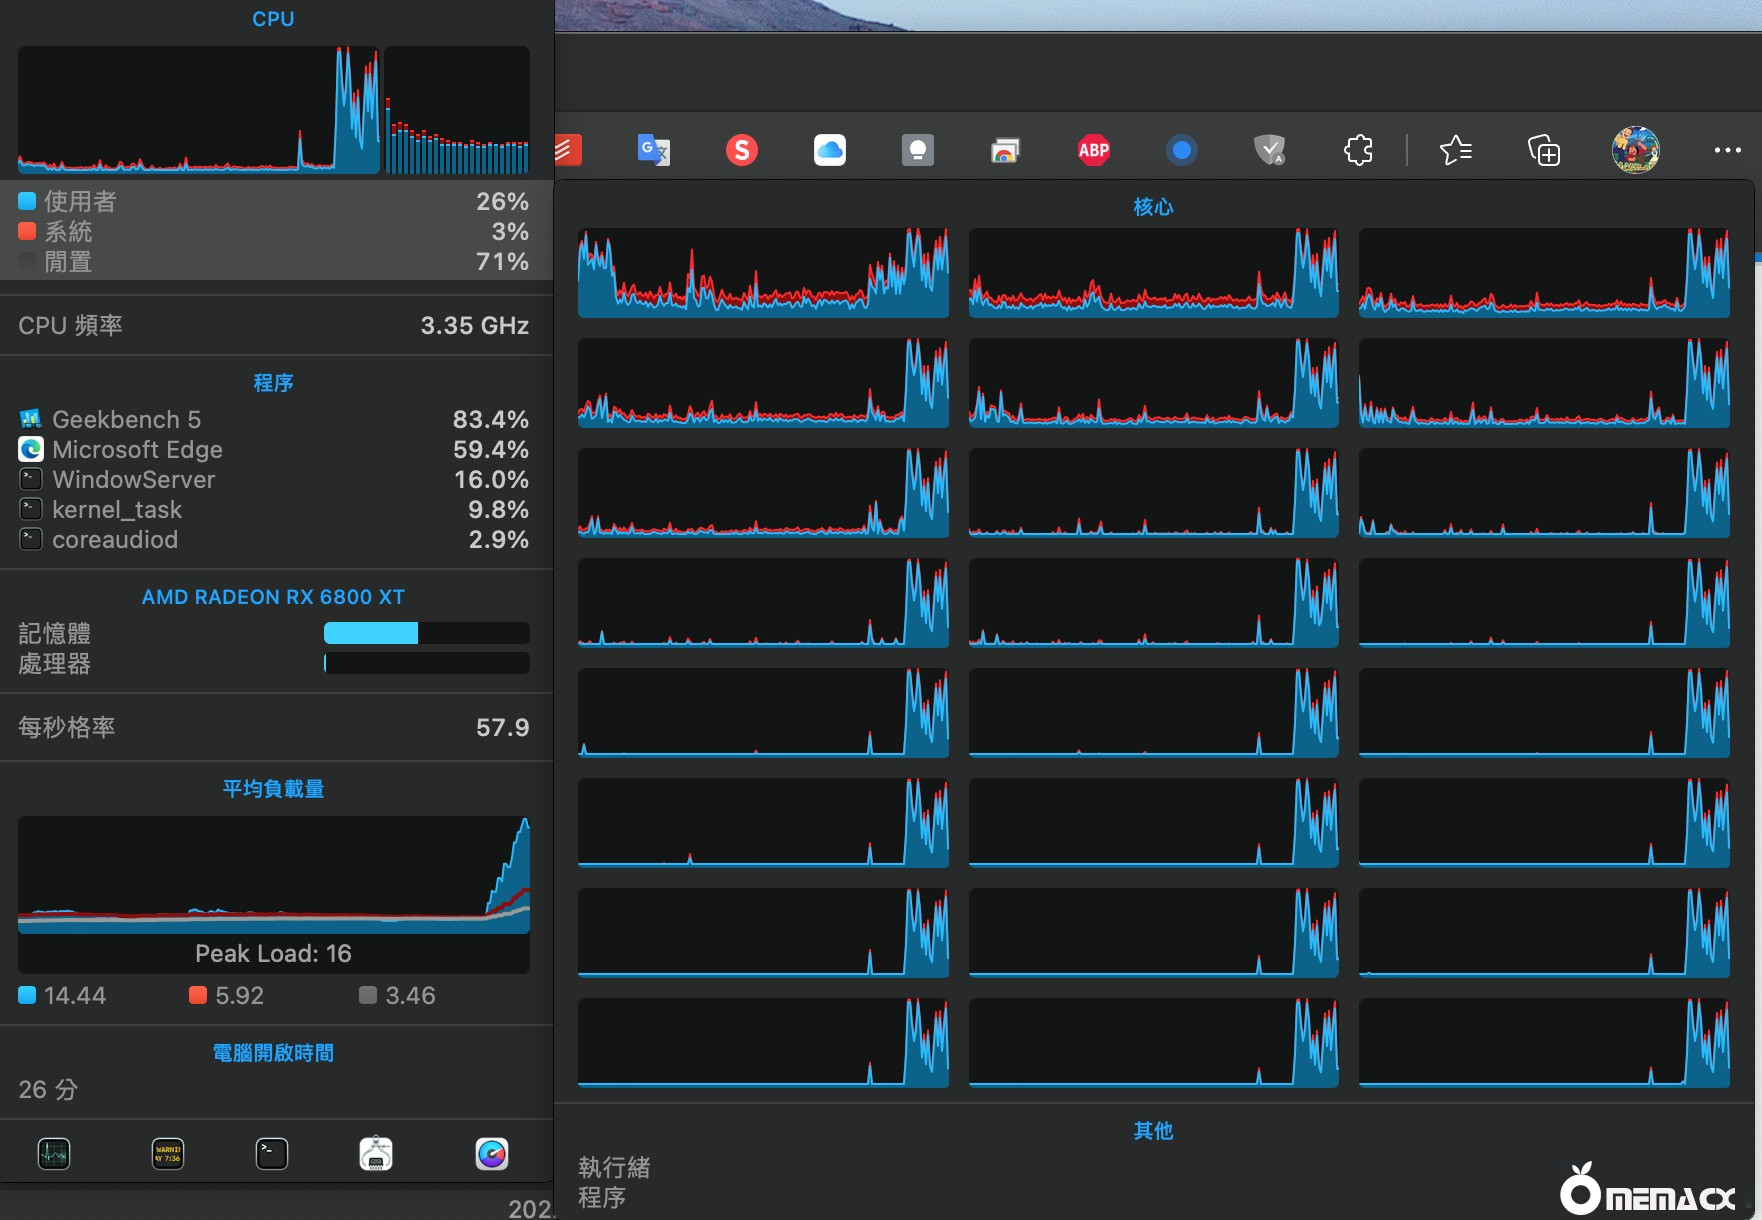
Task: Select the Microsoft Edge process row
Action: [273, 449]
